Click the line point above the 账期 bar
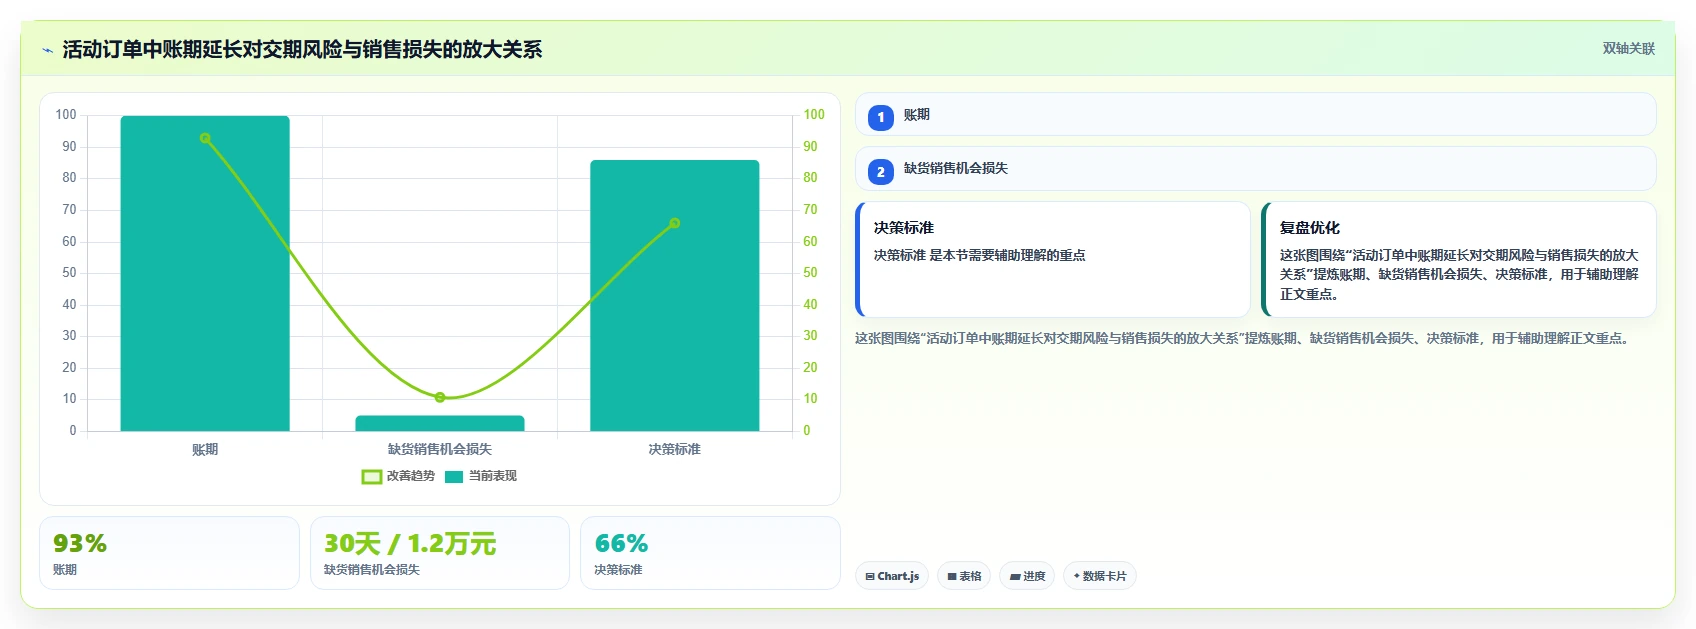The width and height of the screenshot is (1696, 629). [205, 138]
